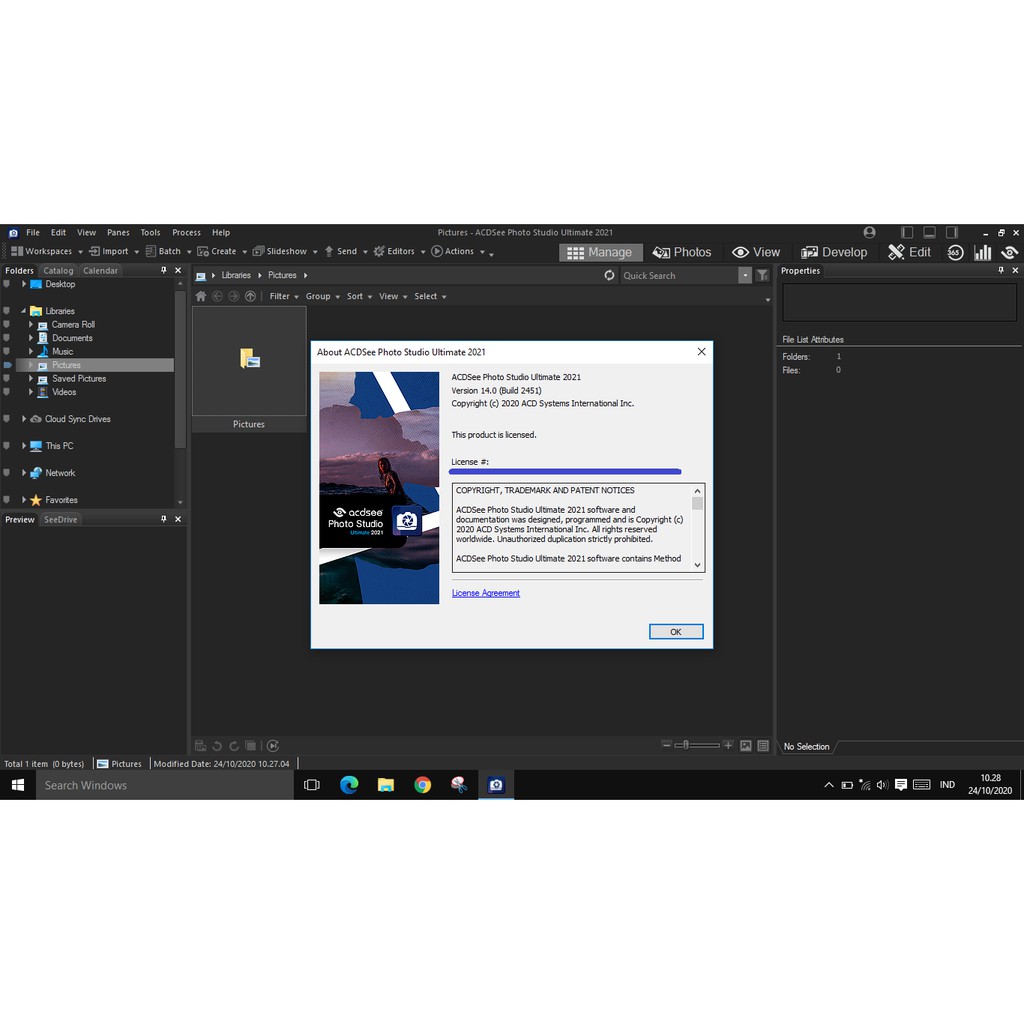Click the Quick Search input field

(x=679, y=276)
